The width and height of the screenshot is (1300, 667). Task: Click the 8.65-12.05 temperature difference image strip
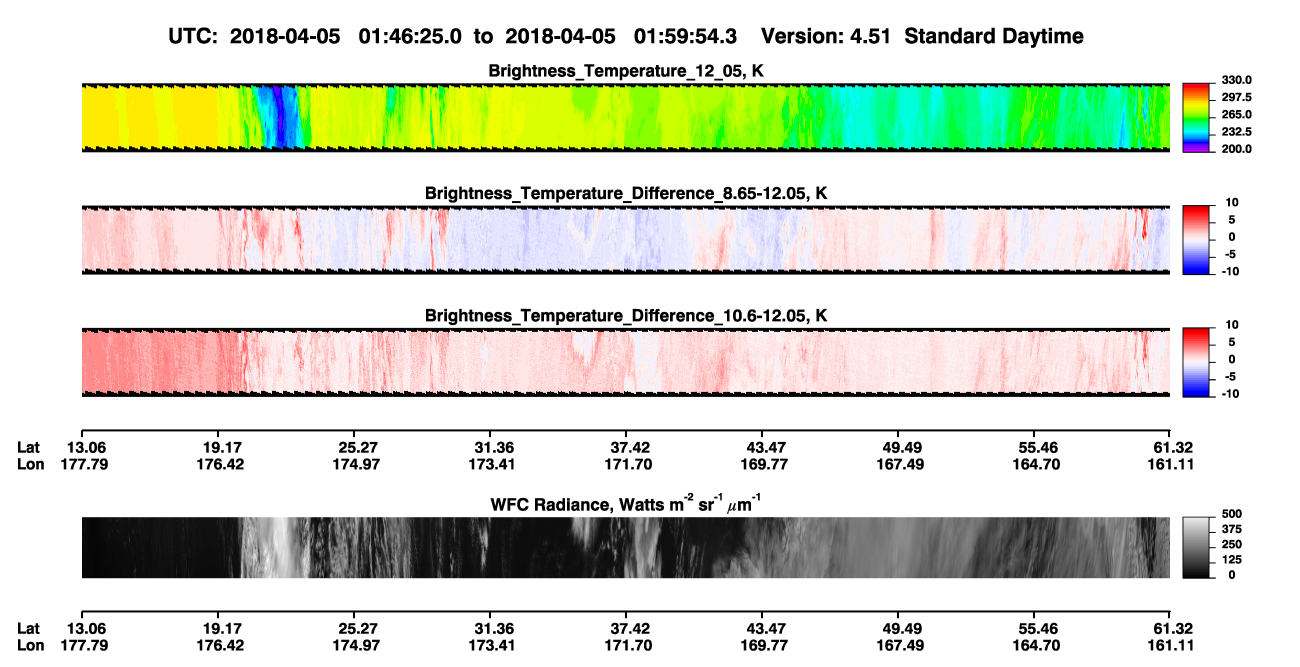pos(625,240)
